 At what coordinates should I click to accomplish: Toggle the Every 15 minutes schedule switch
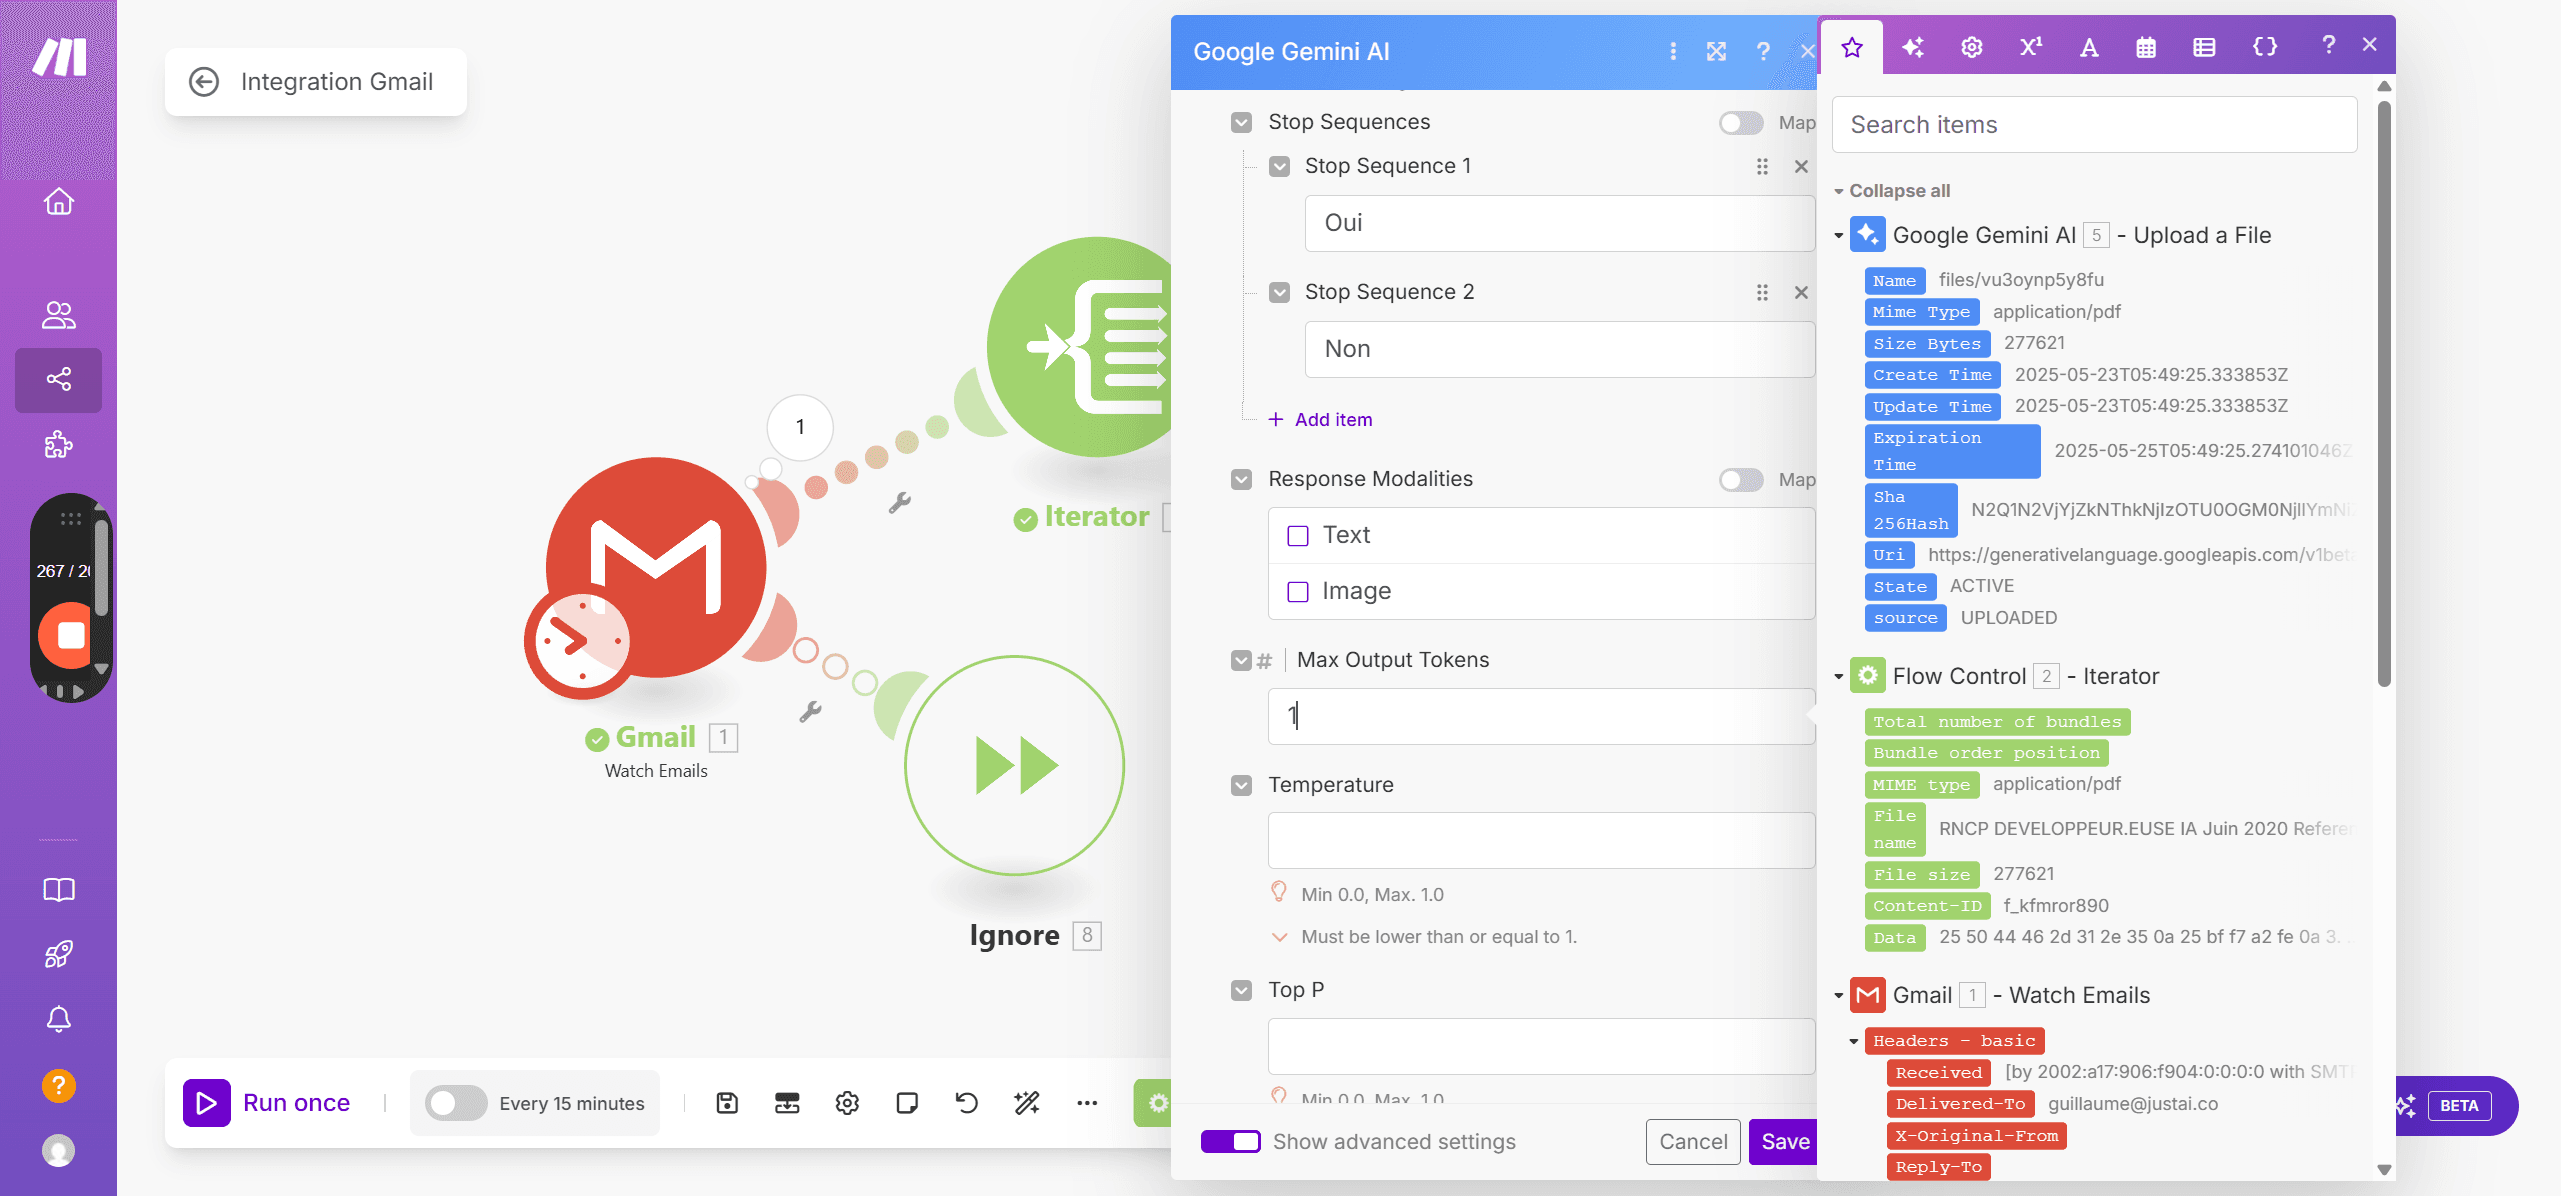(456, 1103)
